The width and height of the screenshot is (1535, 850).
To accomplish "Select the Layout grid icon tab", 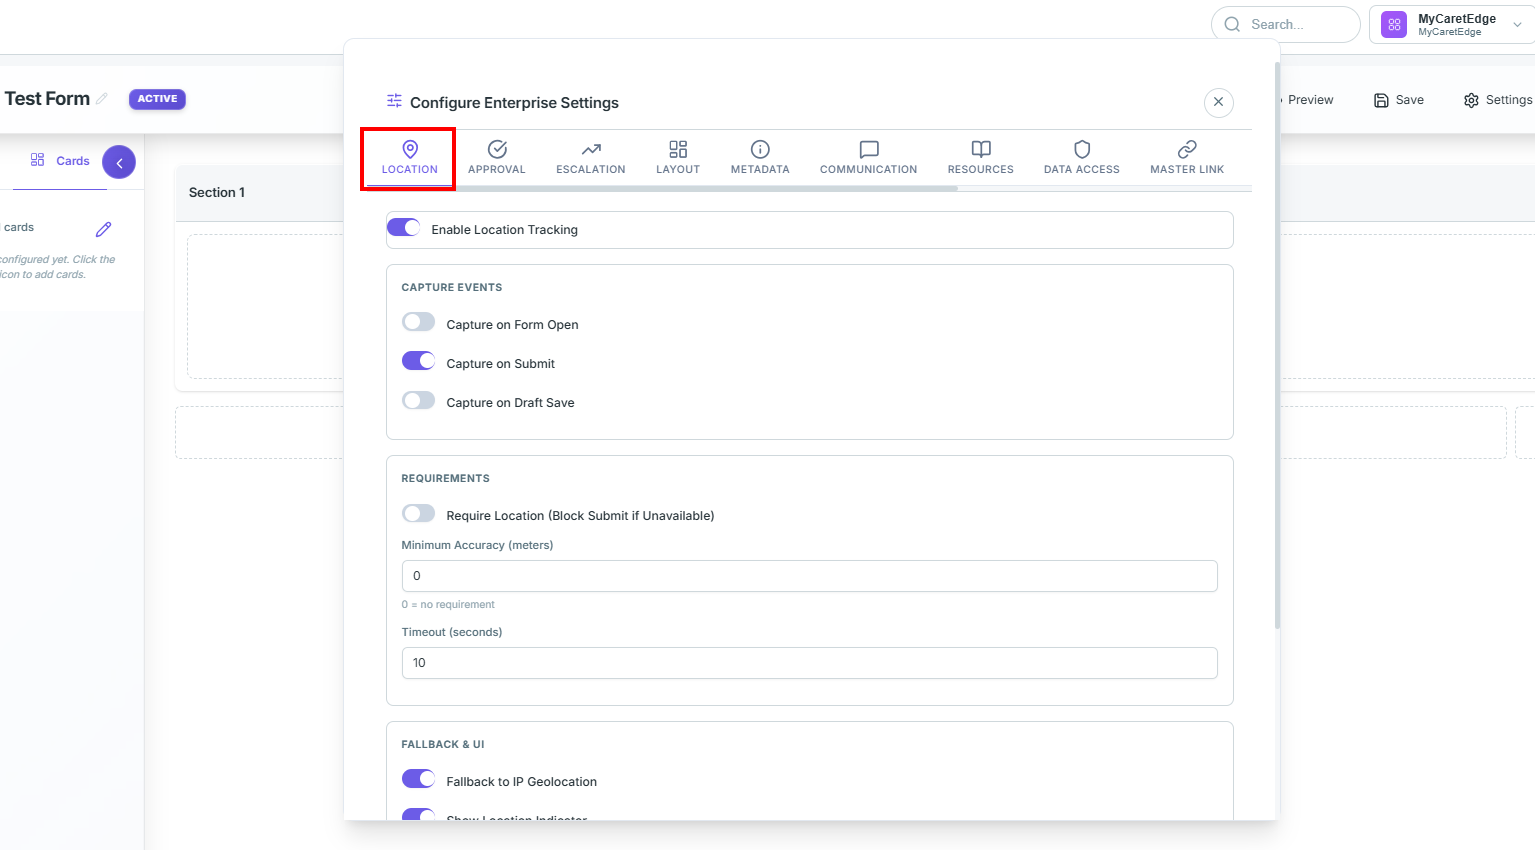I will [x=678, y=158].
